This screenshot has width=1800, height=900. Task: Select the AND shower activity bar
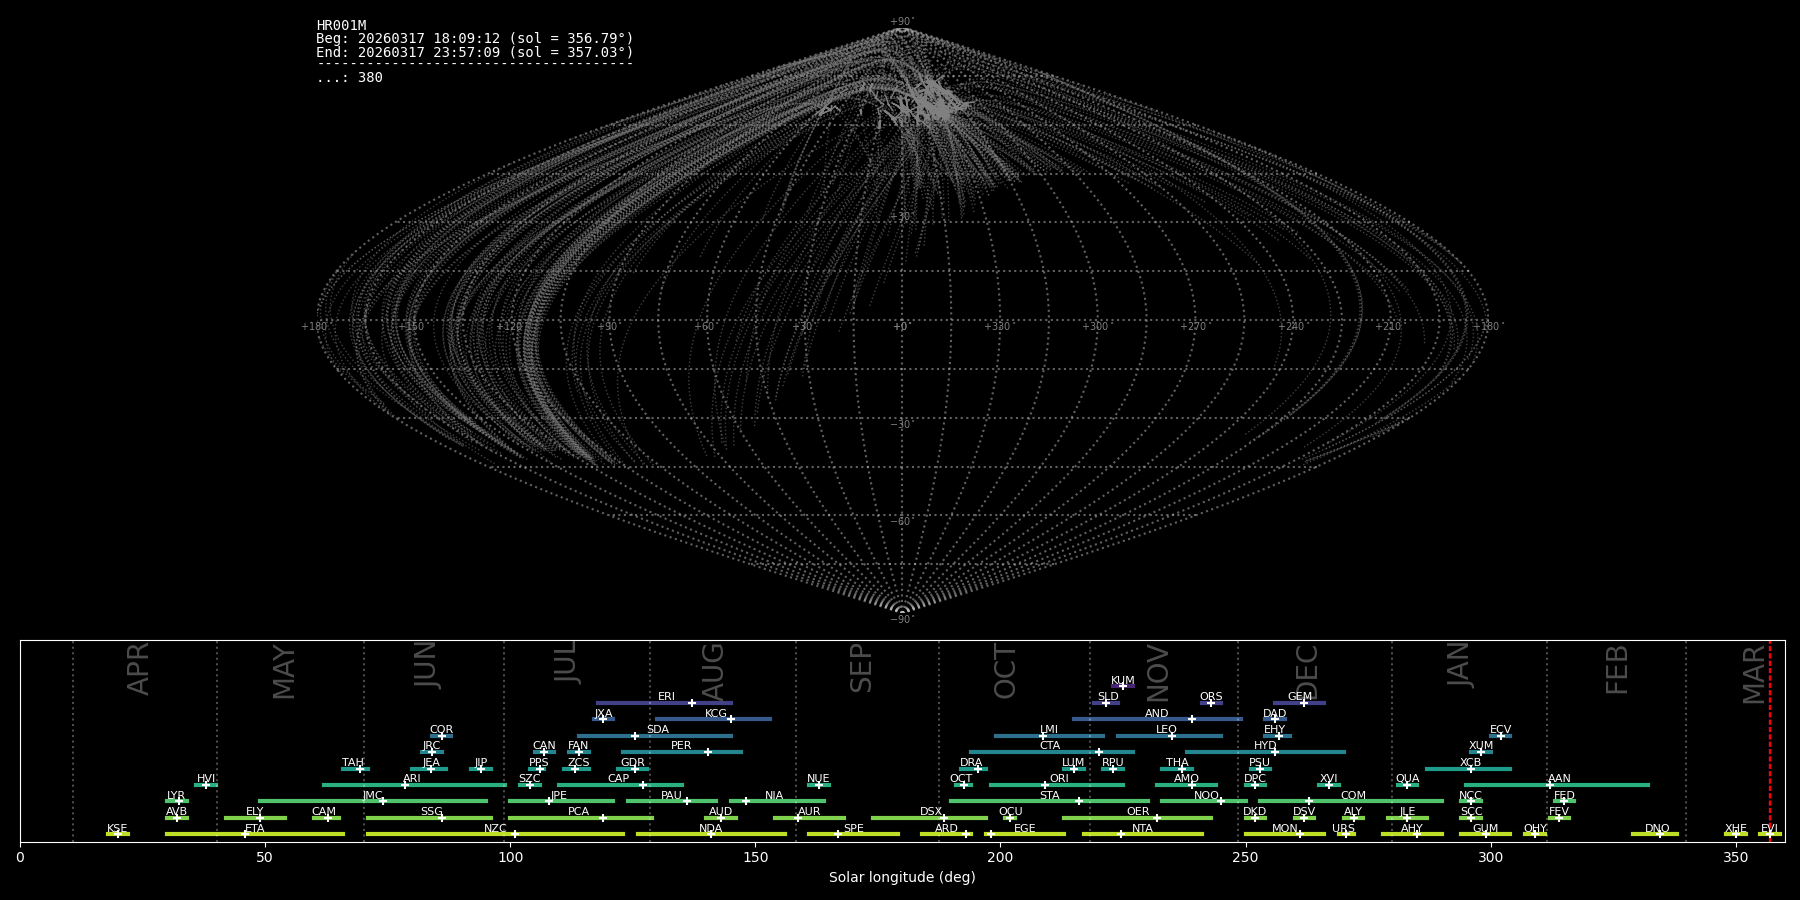[x=1157, y=719]
